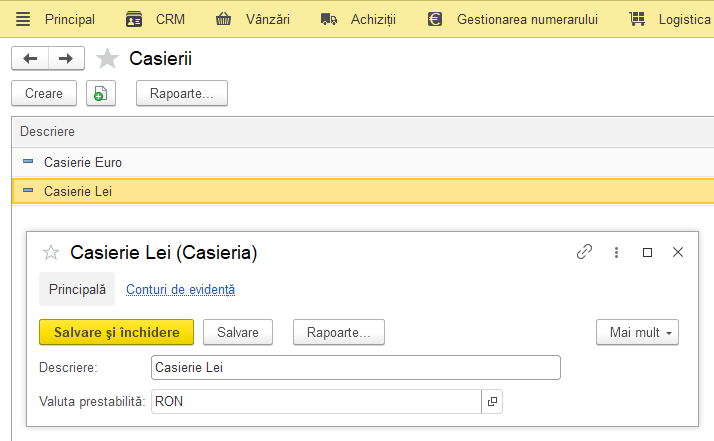Maximize the Casierie Lei form
The image size is (714, 441).
647,252
